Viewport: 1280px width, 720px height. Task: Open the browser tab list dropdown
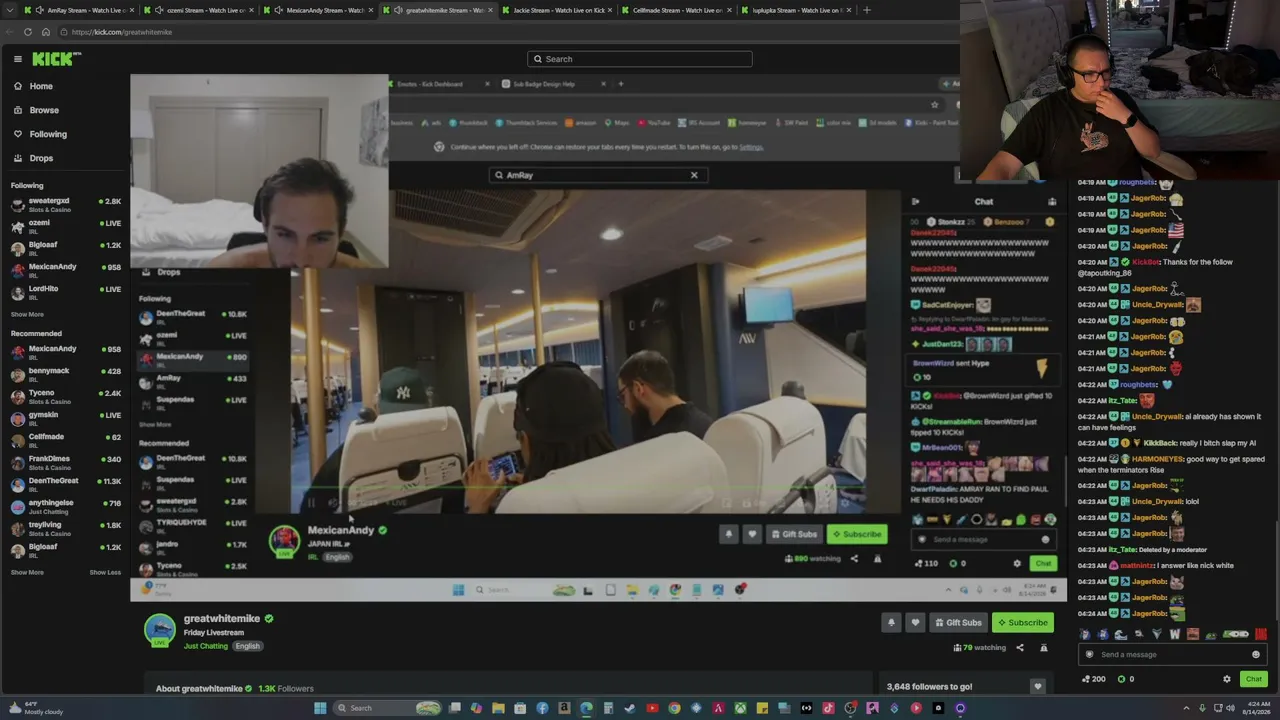(11, 10)
